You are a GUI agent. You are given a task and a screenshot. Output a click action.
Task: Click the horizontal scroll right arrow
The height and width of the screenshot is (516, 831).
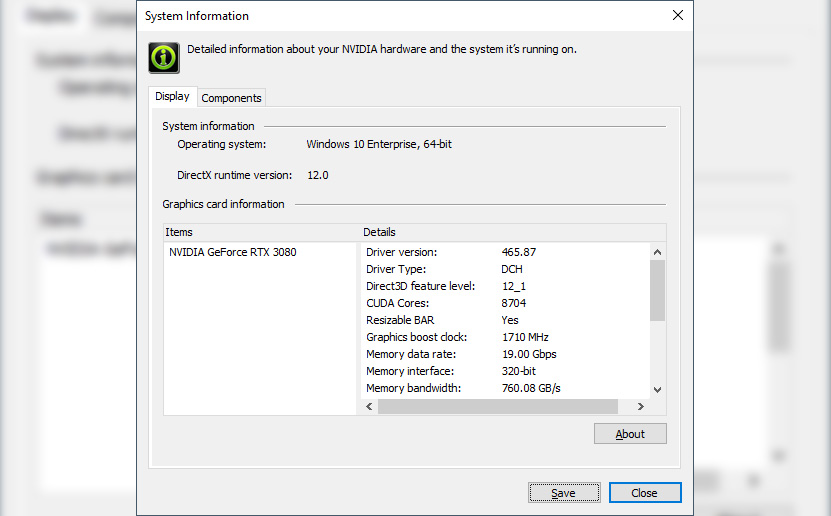click(641, 407)
